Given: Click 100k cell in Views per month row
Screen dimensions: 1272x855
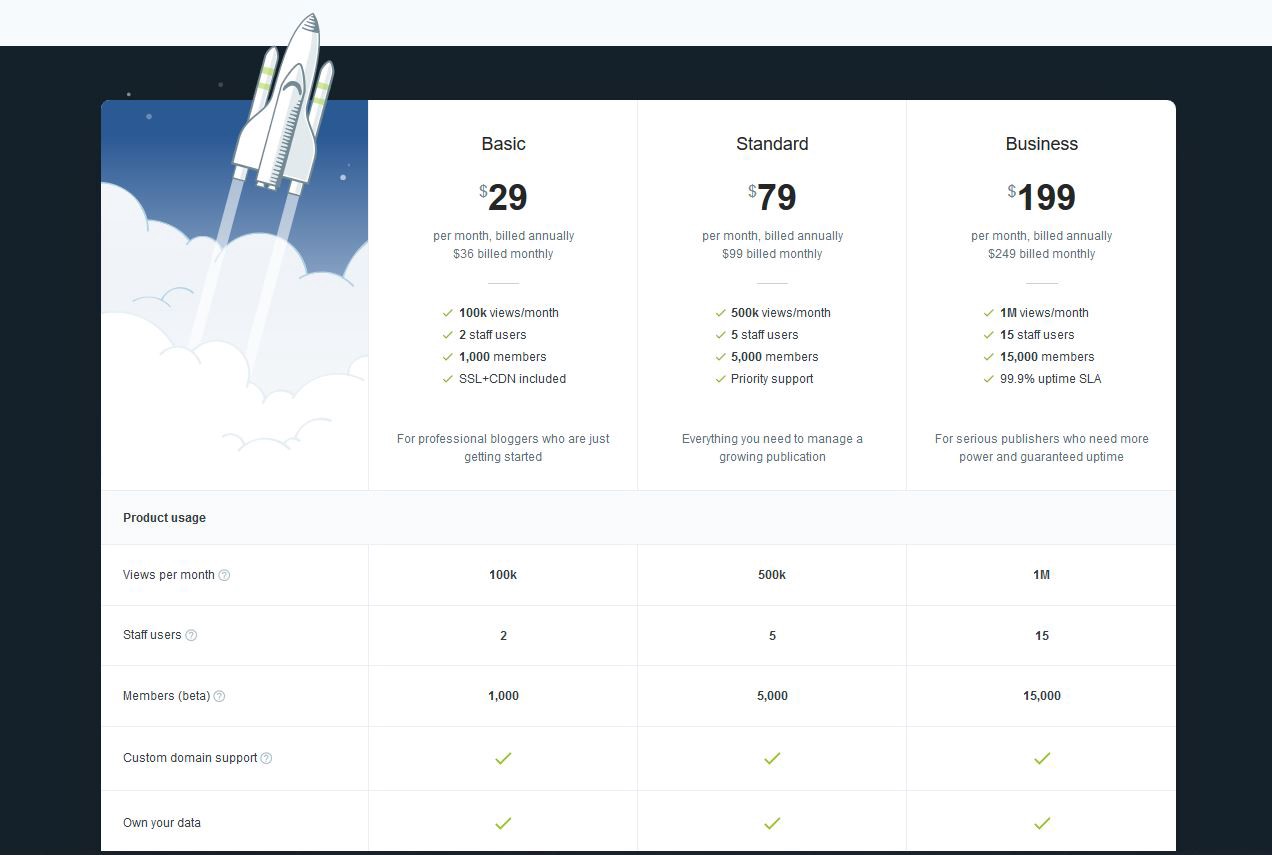Looking at the screenshot, I should tap(503, 575).
